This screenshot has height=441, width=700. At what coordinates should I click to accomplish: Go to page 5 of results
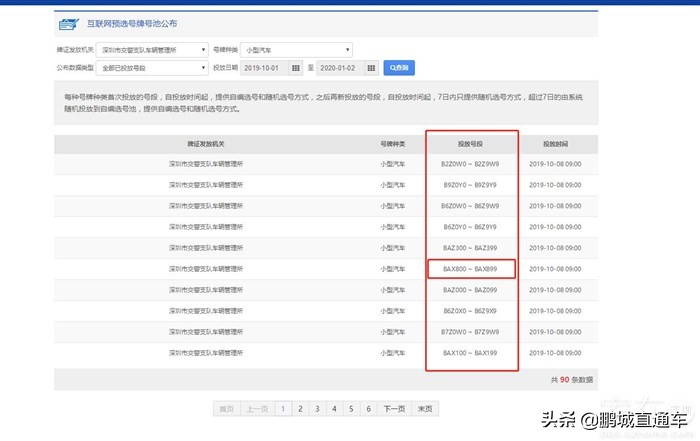(351, 408)
